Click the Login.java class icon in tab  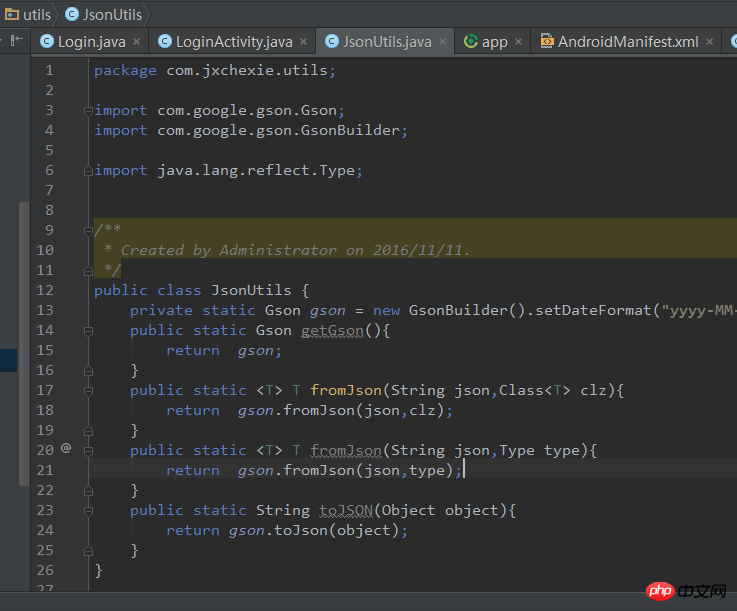[x=46, y=41]
